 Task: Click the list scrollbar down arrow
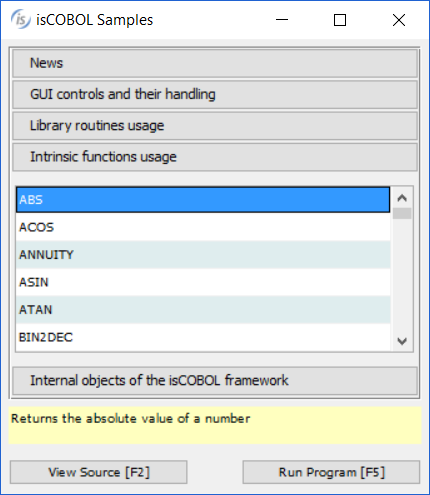pos(402,341)
